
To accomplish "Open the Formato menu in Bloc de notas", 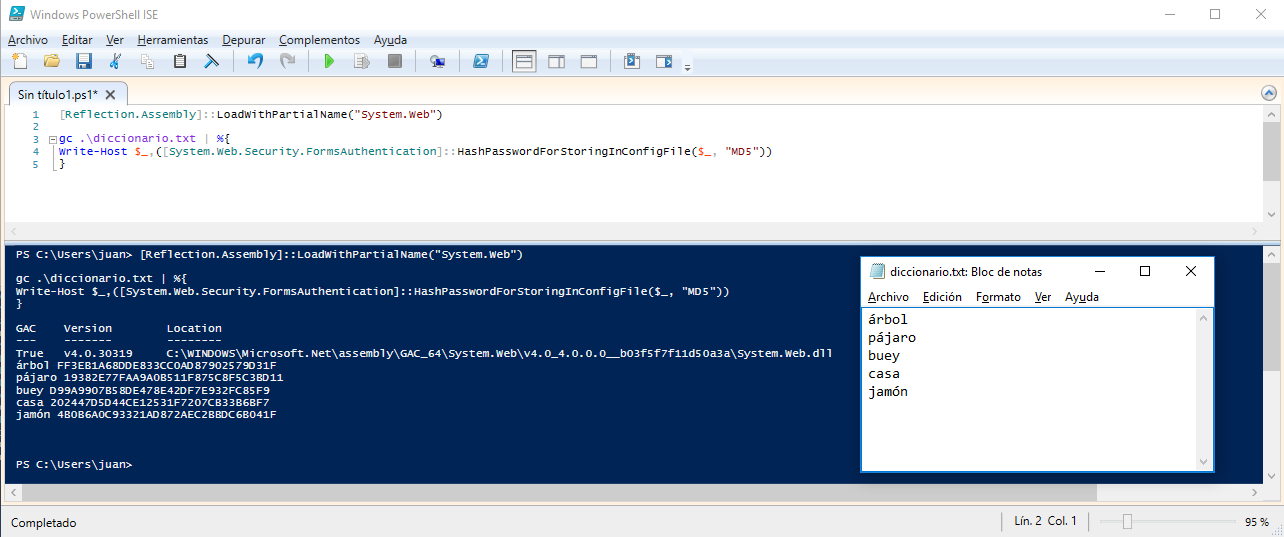I will [x=998, y=297].
